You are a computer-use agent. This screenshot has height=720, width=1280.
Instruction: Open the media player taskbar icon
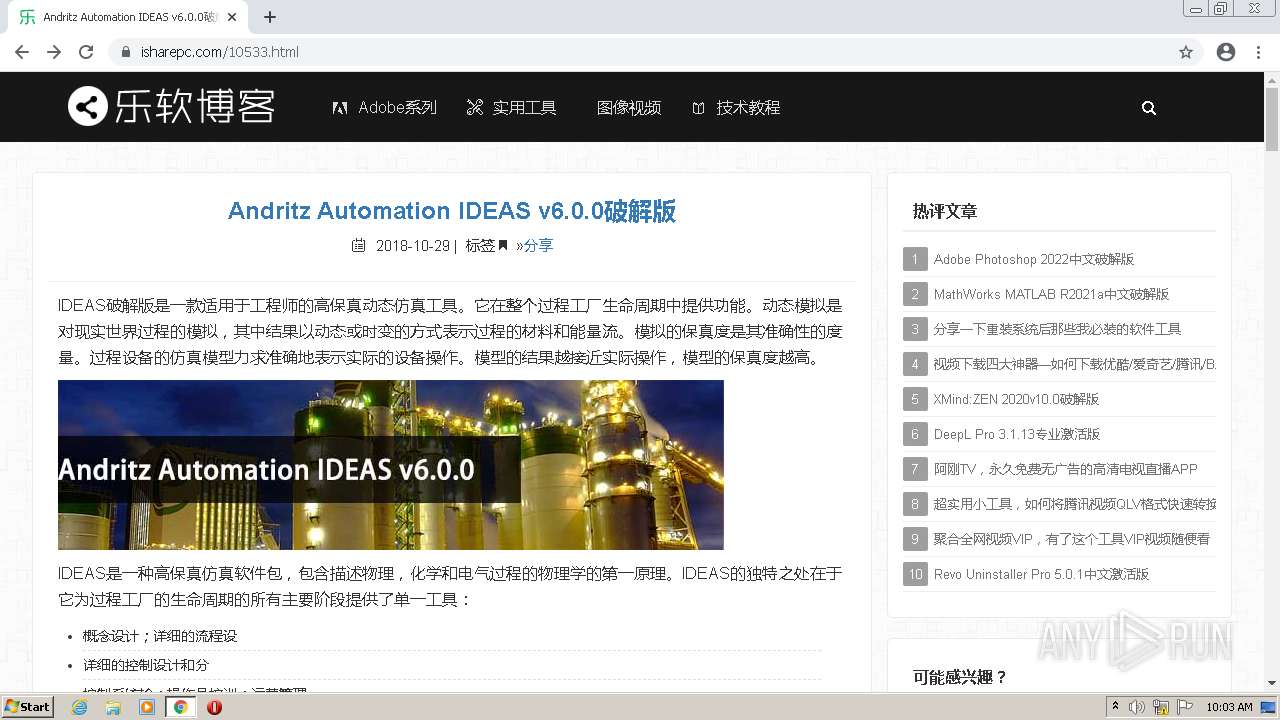[x=147, y=707]
